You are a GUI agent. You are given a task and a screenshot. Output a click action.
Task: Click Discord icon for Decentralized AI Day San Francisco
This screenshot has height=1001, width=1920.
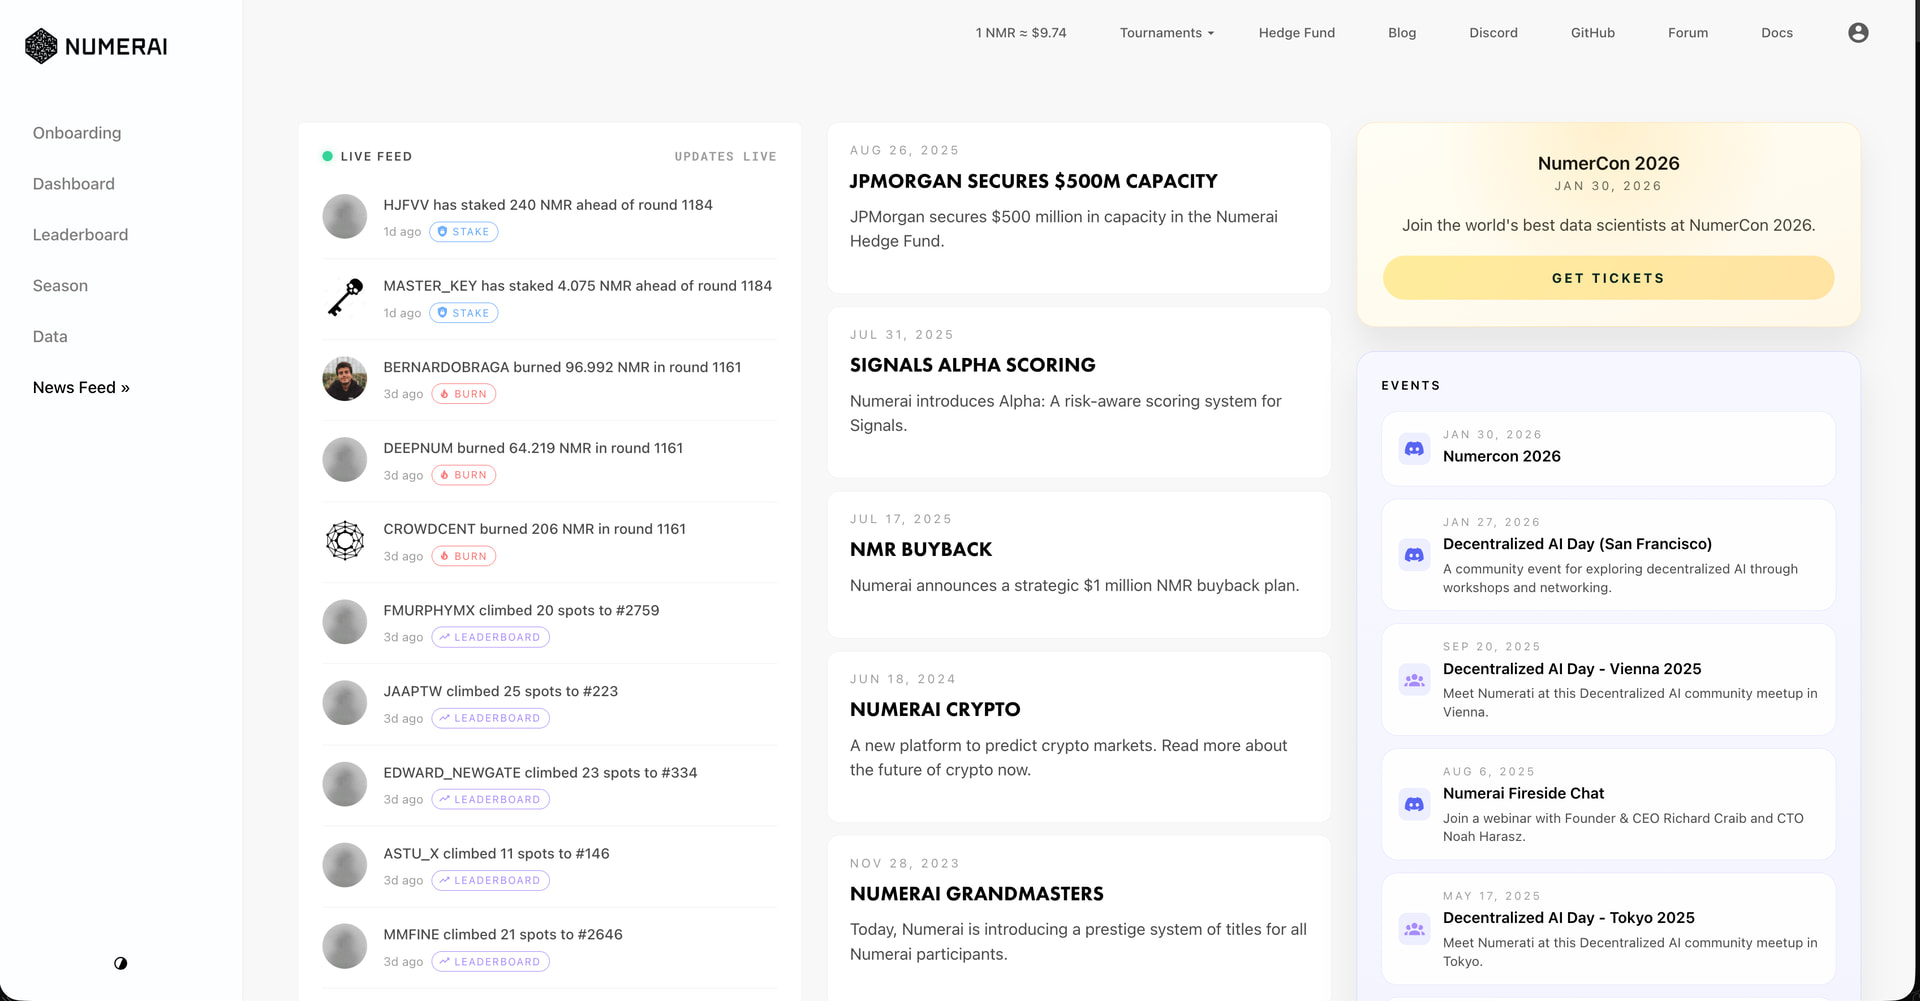pos(1414,555)
